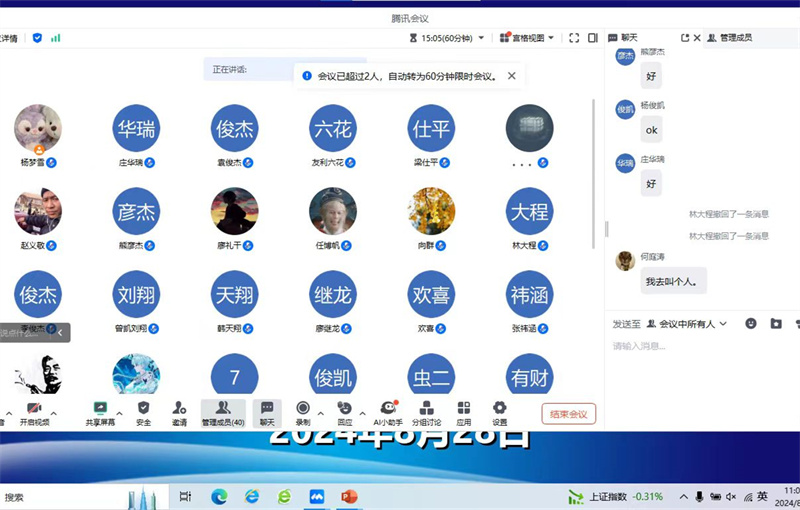Expand the 15:05 meeting timer dropdown
The height and width of the screenshot is (510, 800).
(448, 38)
